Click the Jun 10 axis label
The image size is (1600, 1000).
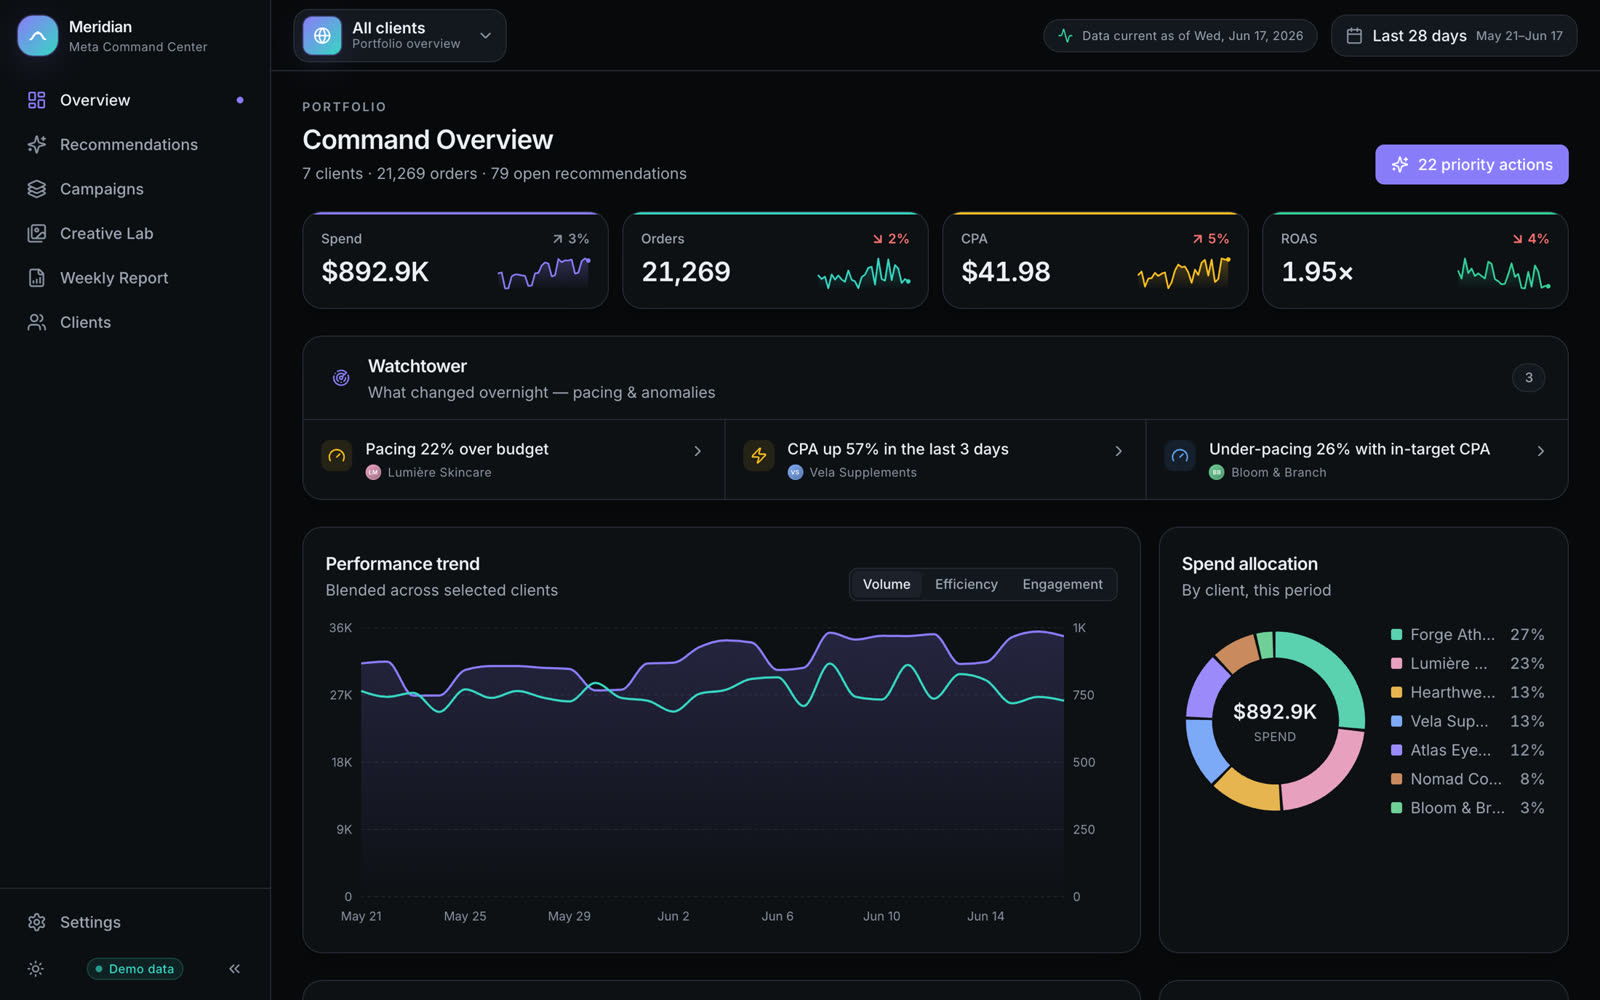coord(881,916)
